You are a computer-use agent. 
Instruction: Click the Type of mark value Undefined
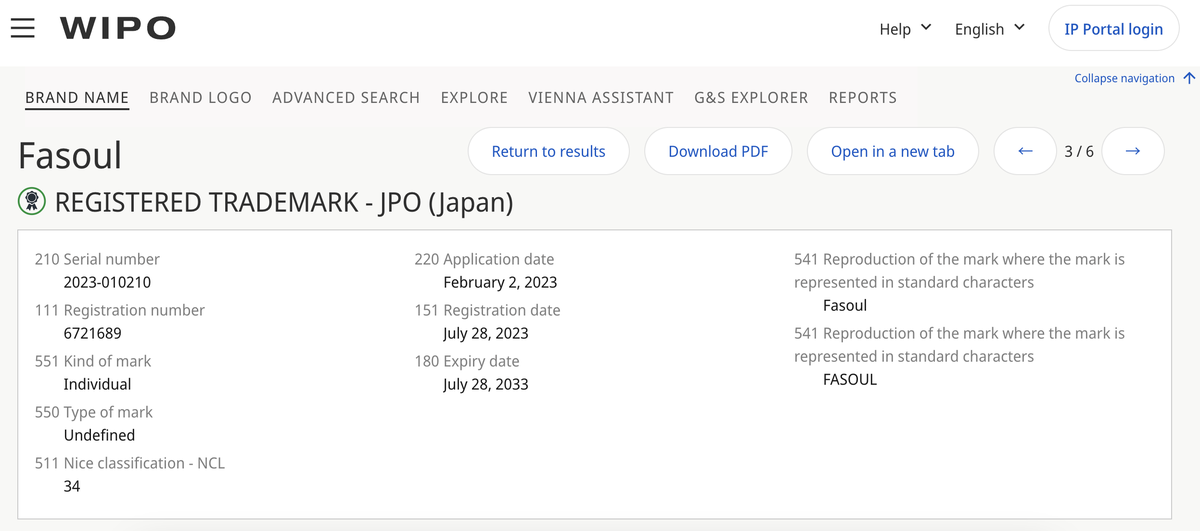tap(99, 435)
